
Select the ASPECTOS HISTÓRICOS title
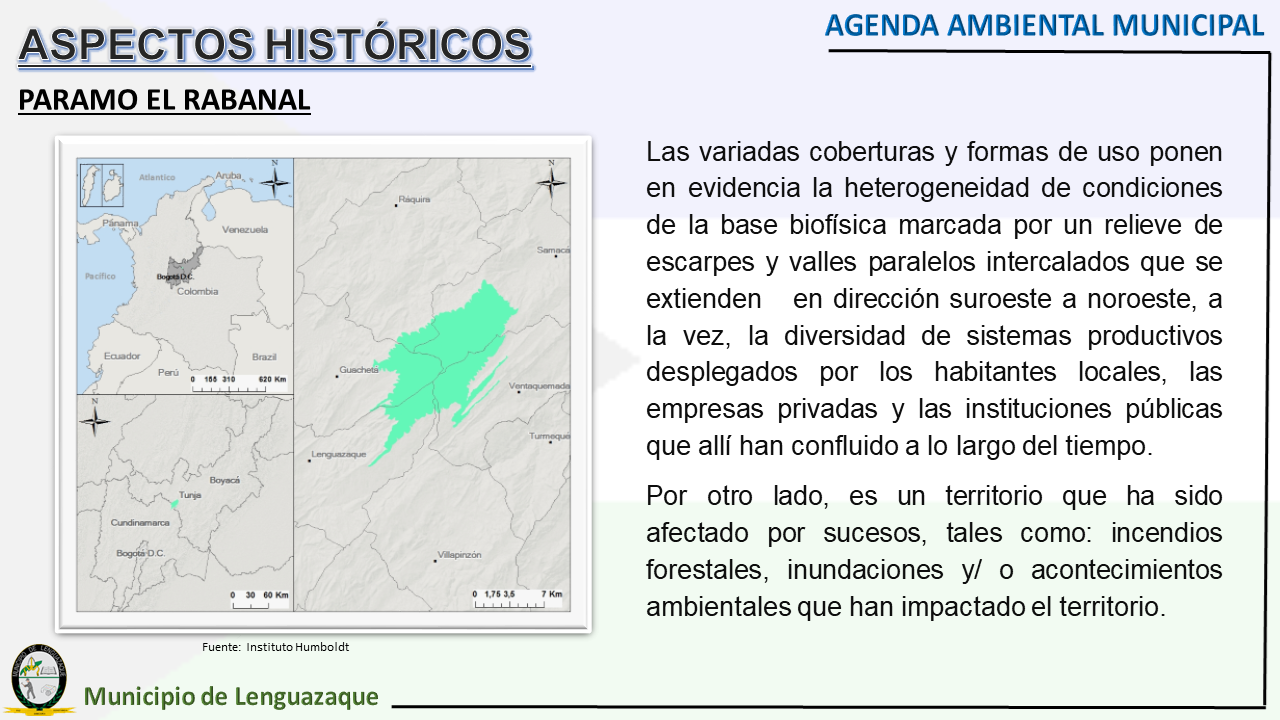[x=275, y=46]
